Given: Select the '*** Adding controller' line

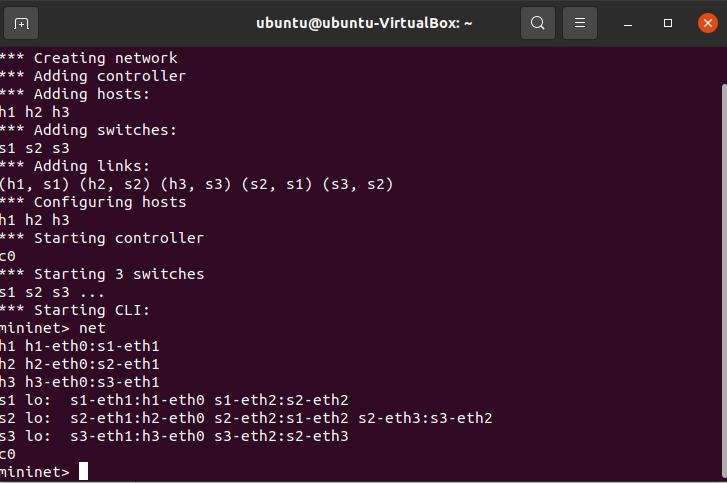Looking at the screenshot, I should [93, 76].
